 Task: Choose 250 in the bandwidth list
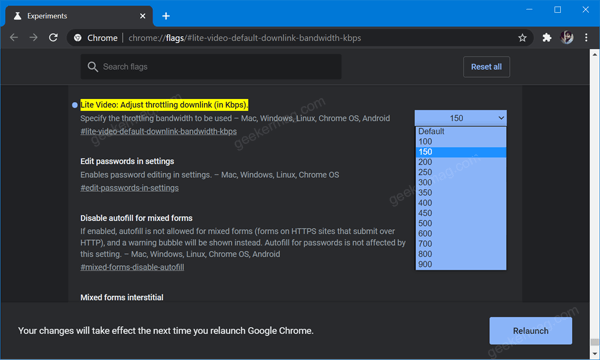coord(461,172)
